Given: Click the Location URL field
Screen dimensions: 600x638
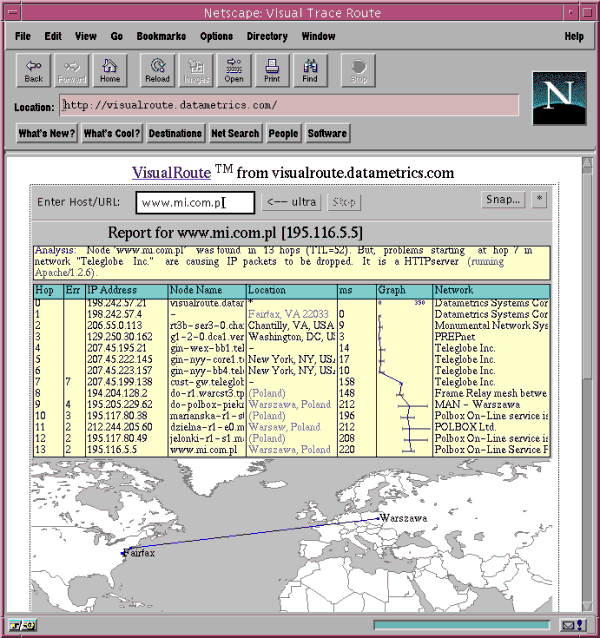Looking at the screenshot, I should (x=289, y=105).
